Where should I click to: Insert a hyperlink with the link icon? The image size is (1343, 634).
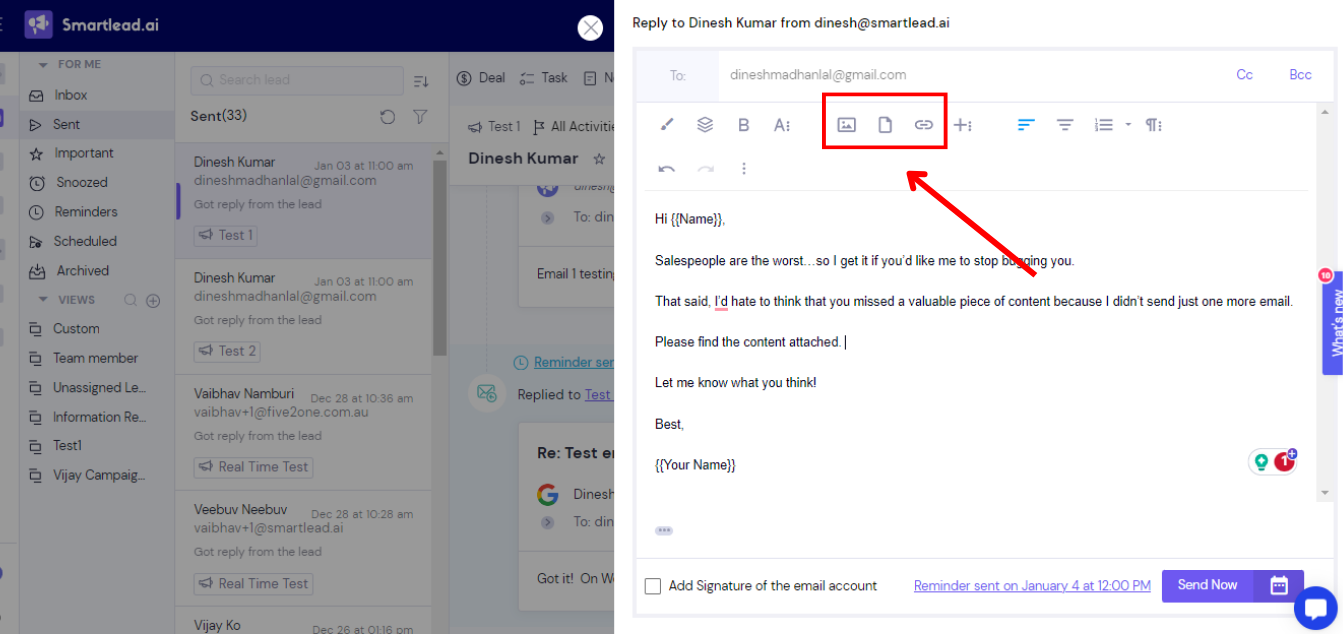click(922, 124)
